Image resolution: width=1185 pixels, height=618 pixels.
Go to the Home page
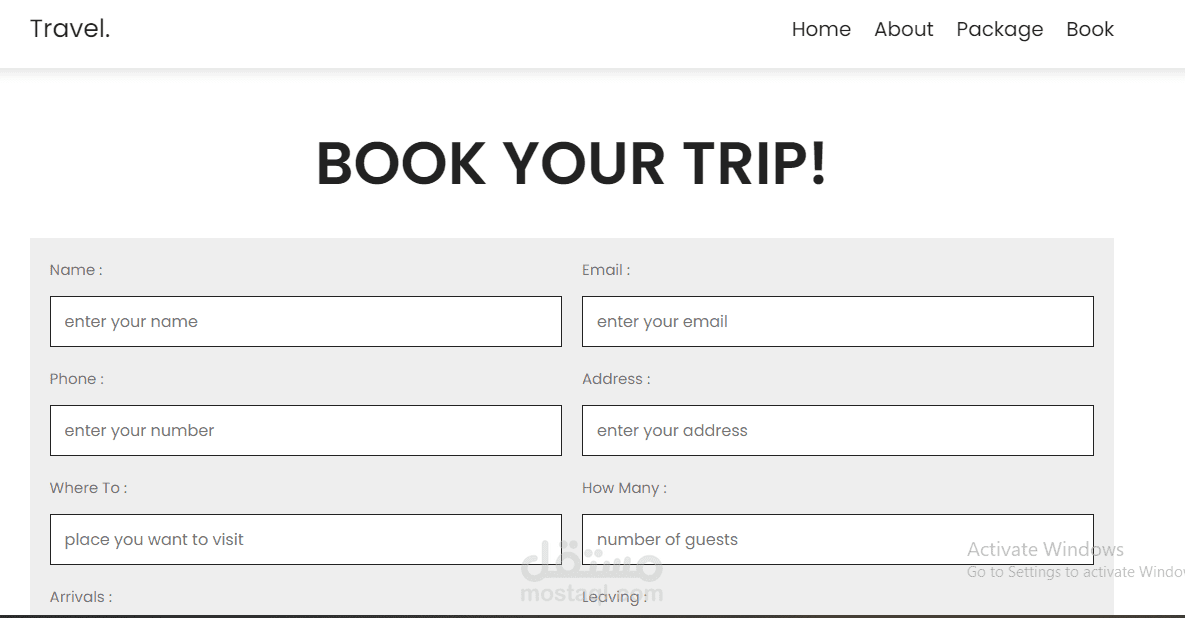click(821, 29)
